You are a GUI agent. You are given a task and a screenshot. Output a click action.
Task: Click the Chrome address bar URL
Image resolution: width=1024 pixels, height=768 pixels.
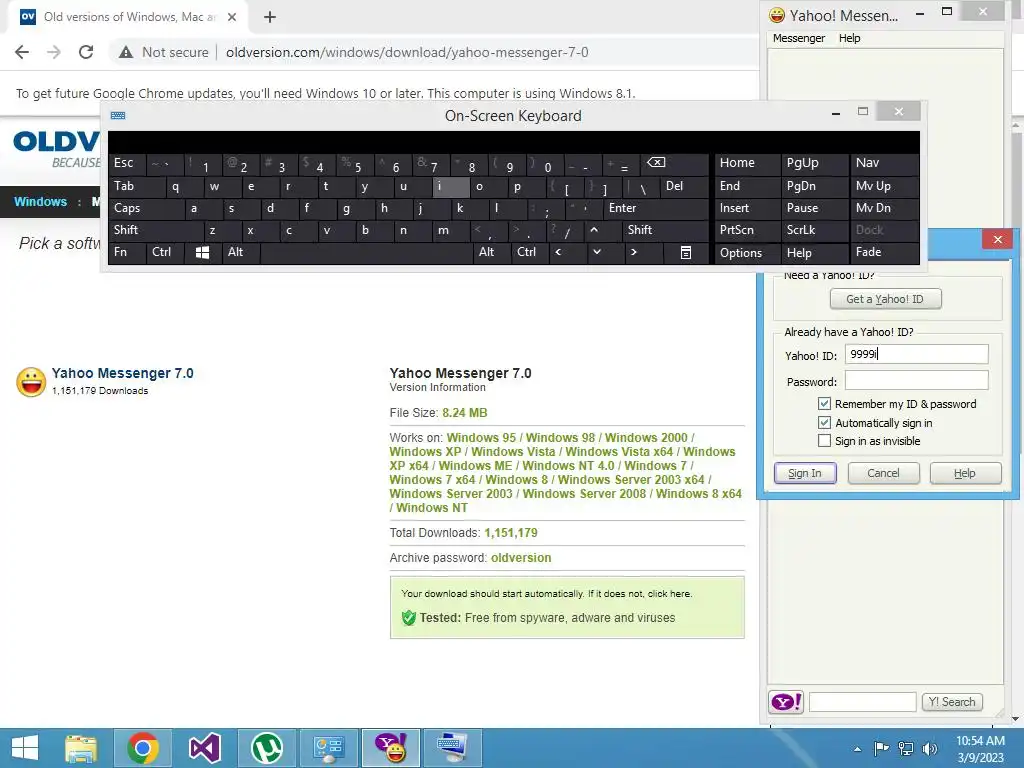tap(407, 52)
